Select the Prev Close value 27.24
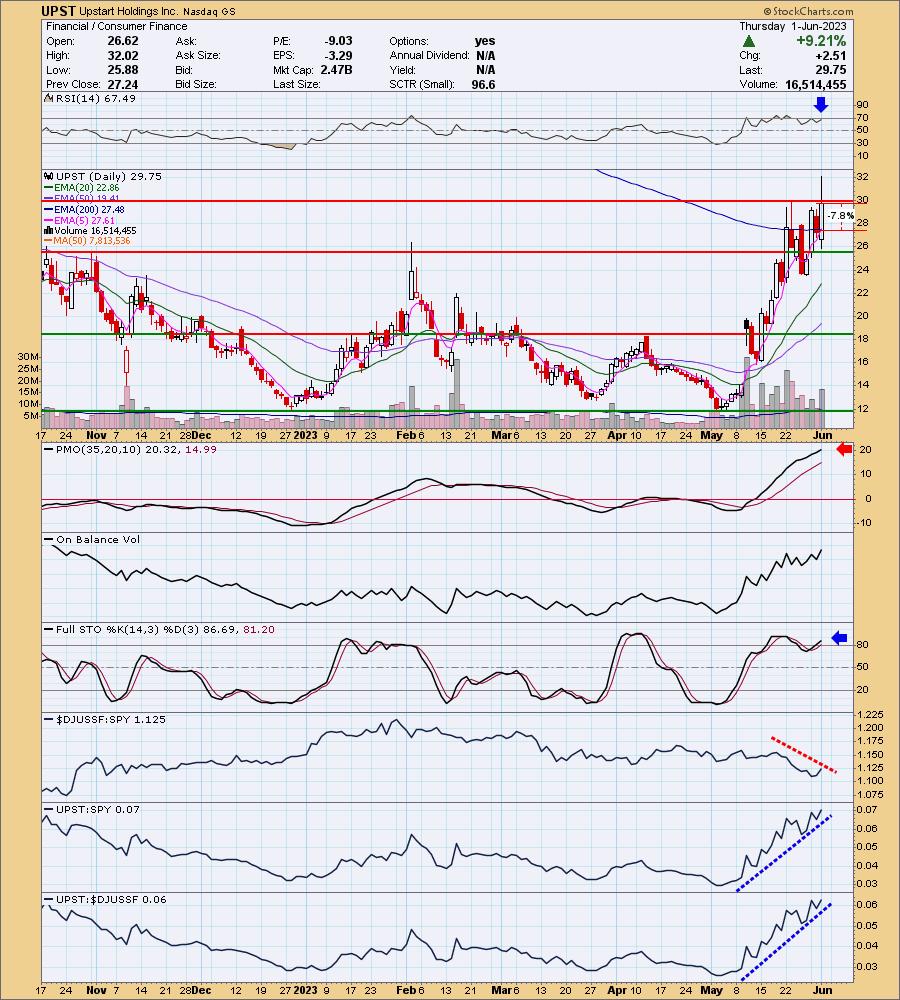This screenshot has width=900, height=1000. click(x=122, y=84)
